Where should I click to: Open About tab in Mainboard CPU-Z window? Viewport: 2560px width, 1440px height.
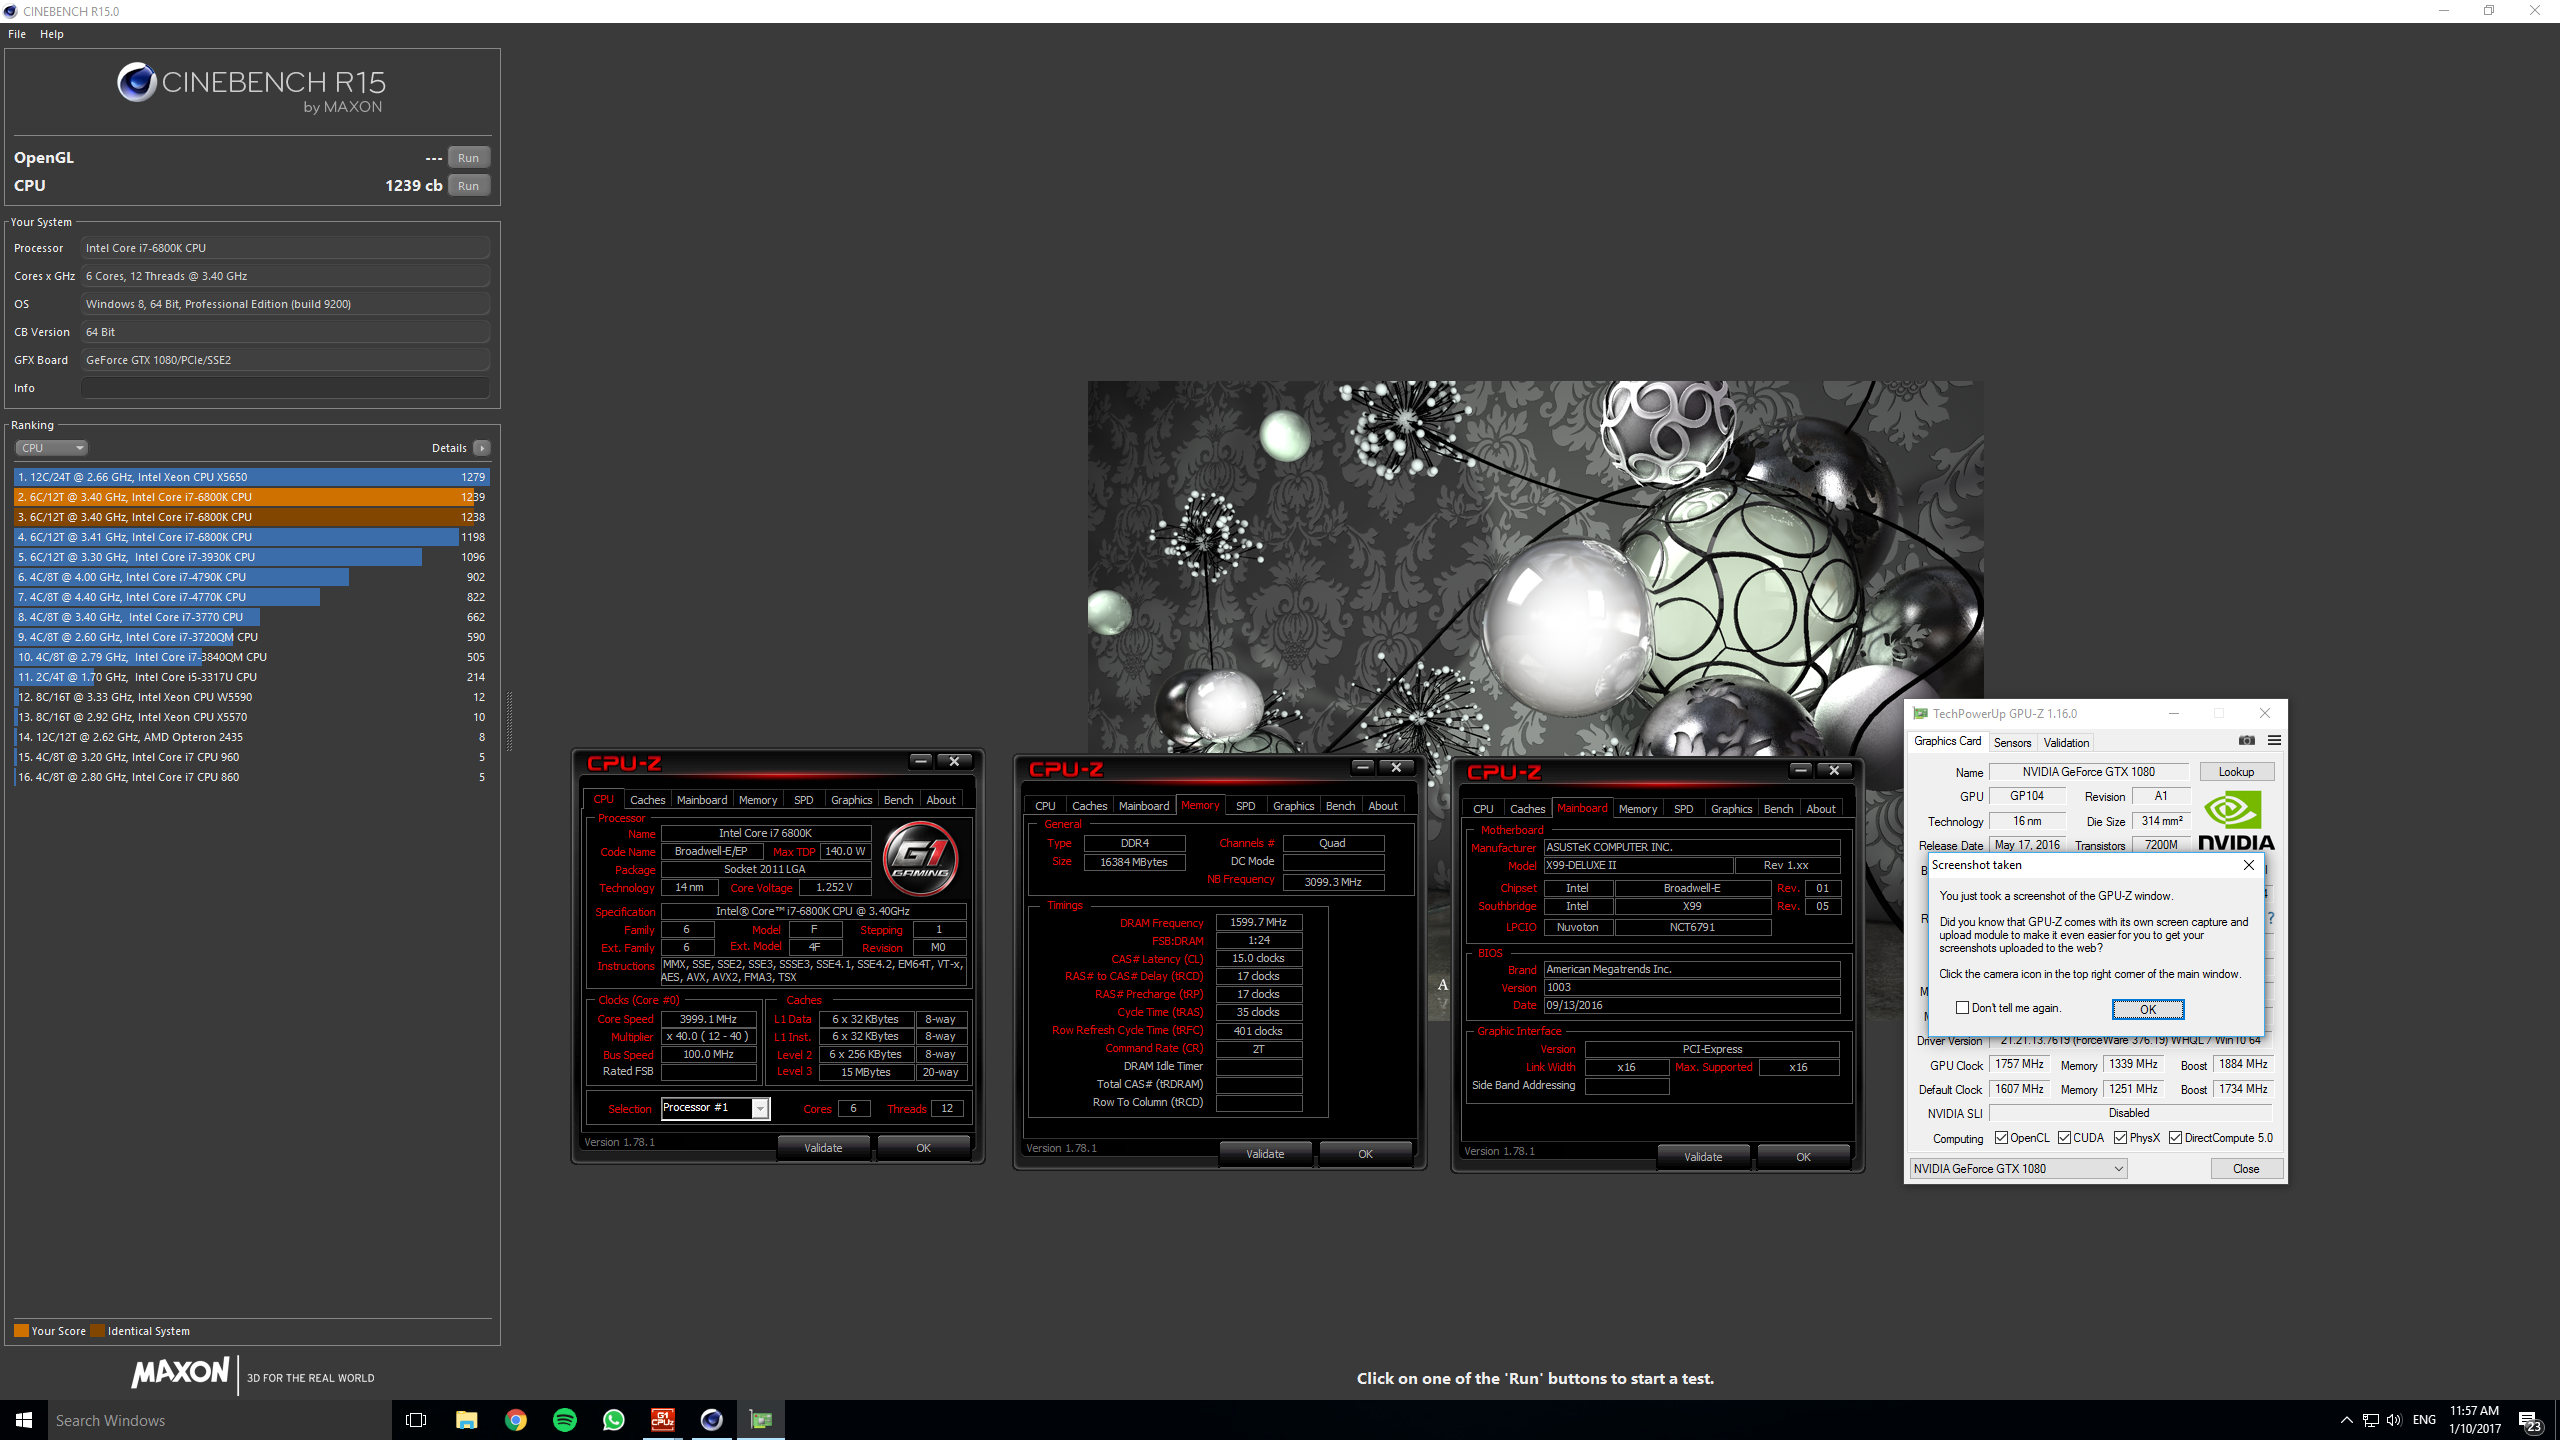pos(1820,809)
